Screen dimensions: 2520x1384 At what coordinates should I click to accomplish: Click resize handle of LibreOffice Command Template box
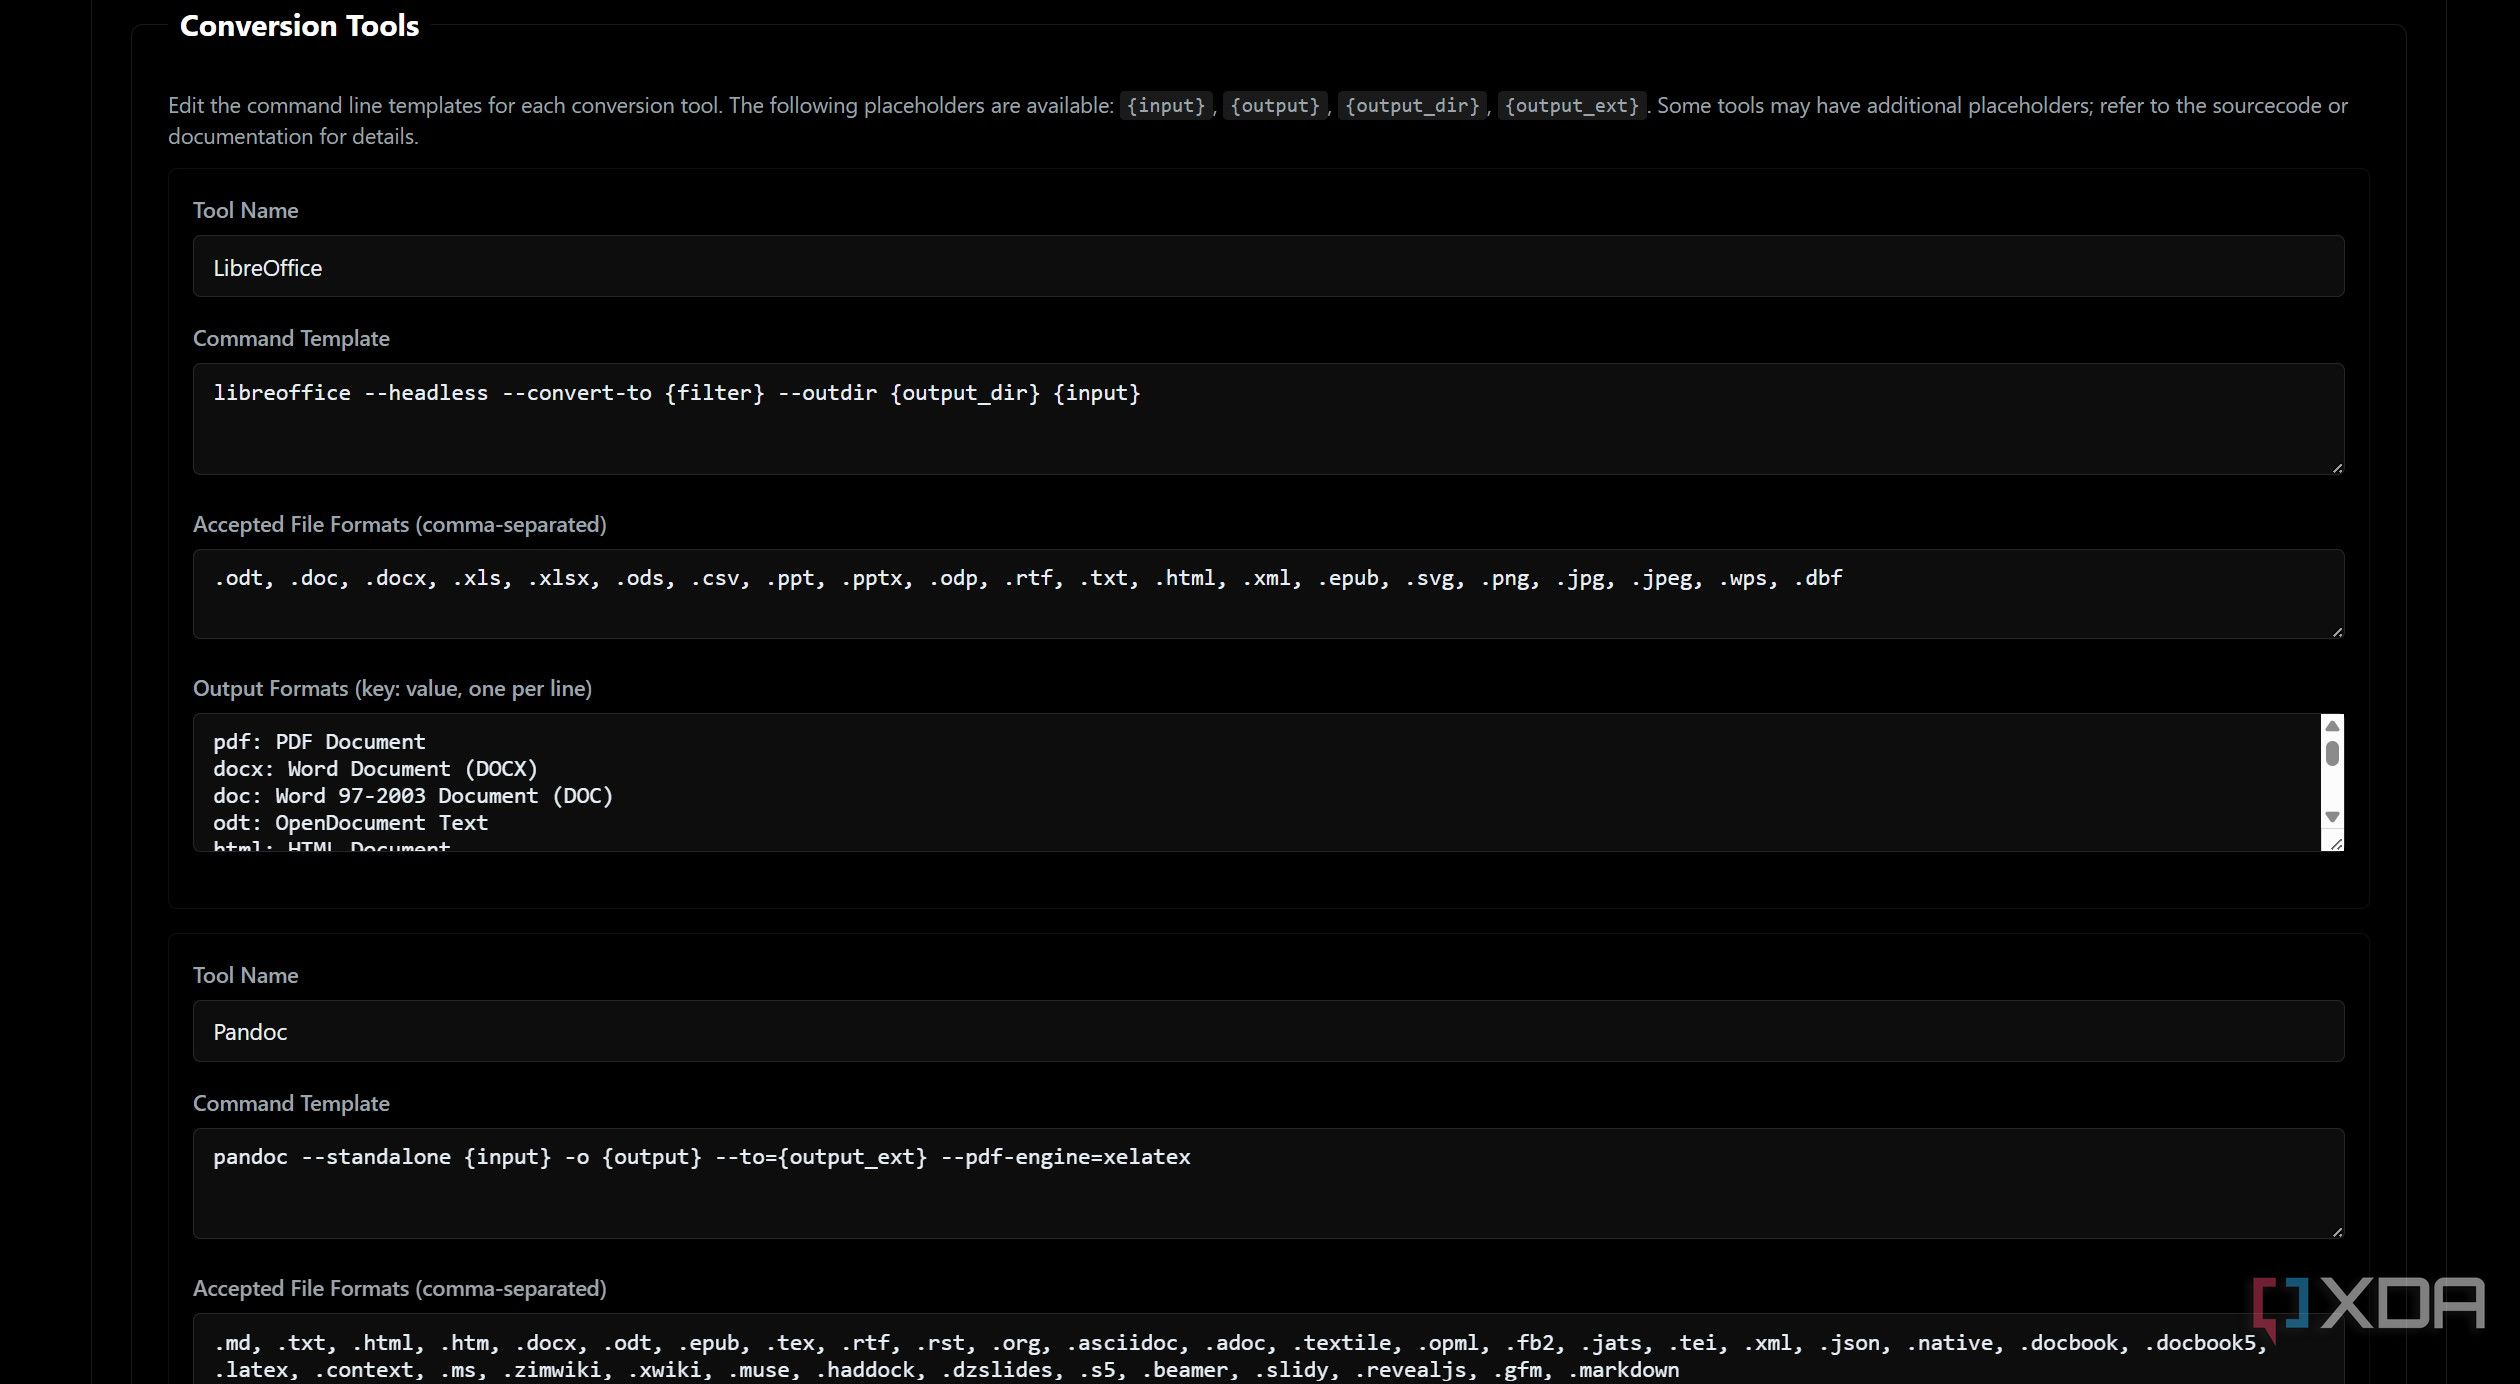(2337, 468)
